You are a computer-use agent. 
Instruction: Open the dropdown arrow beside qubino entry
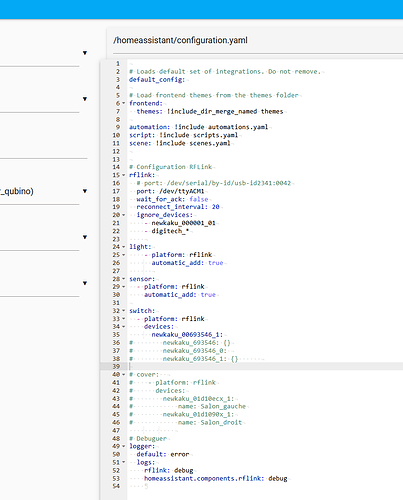point(85,191)
